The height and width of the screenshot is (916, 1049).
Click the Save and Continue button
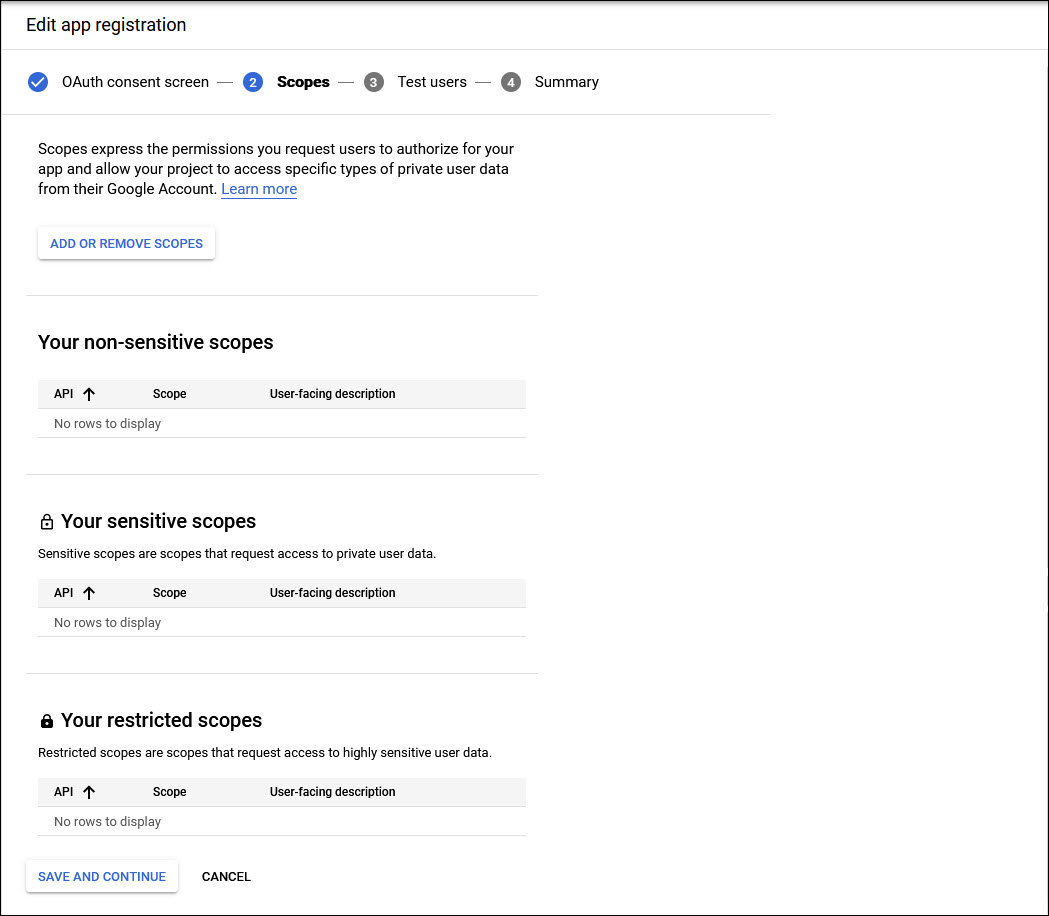(x=101, y=876)
